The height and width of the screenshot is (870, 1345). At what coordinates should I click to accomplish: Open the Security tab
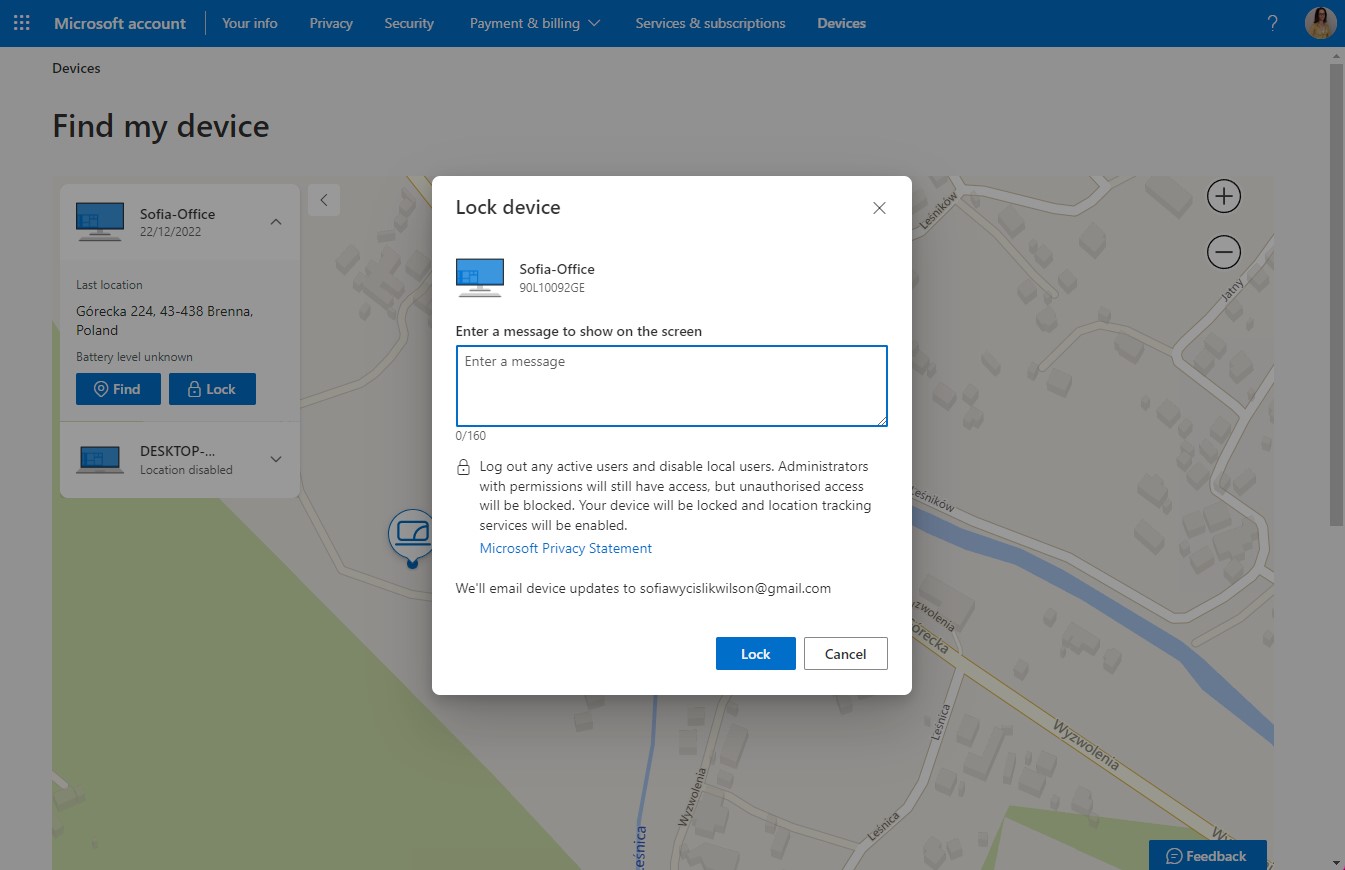tap(409, 23)
